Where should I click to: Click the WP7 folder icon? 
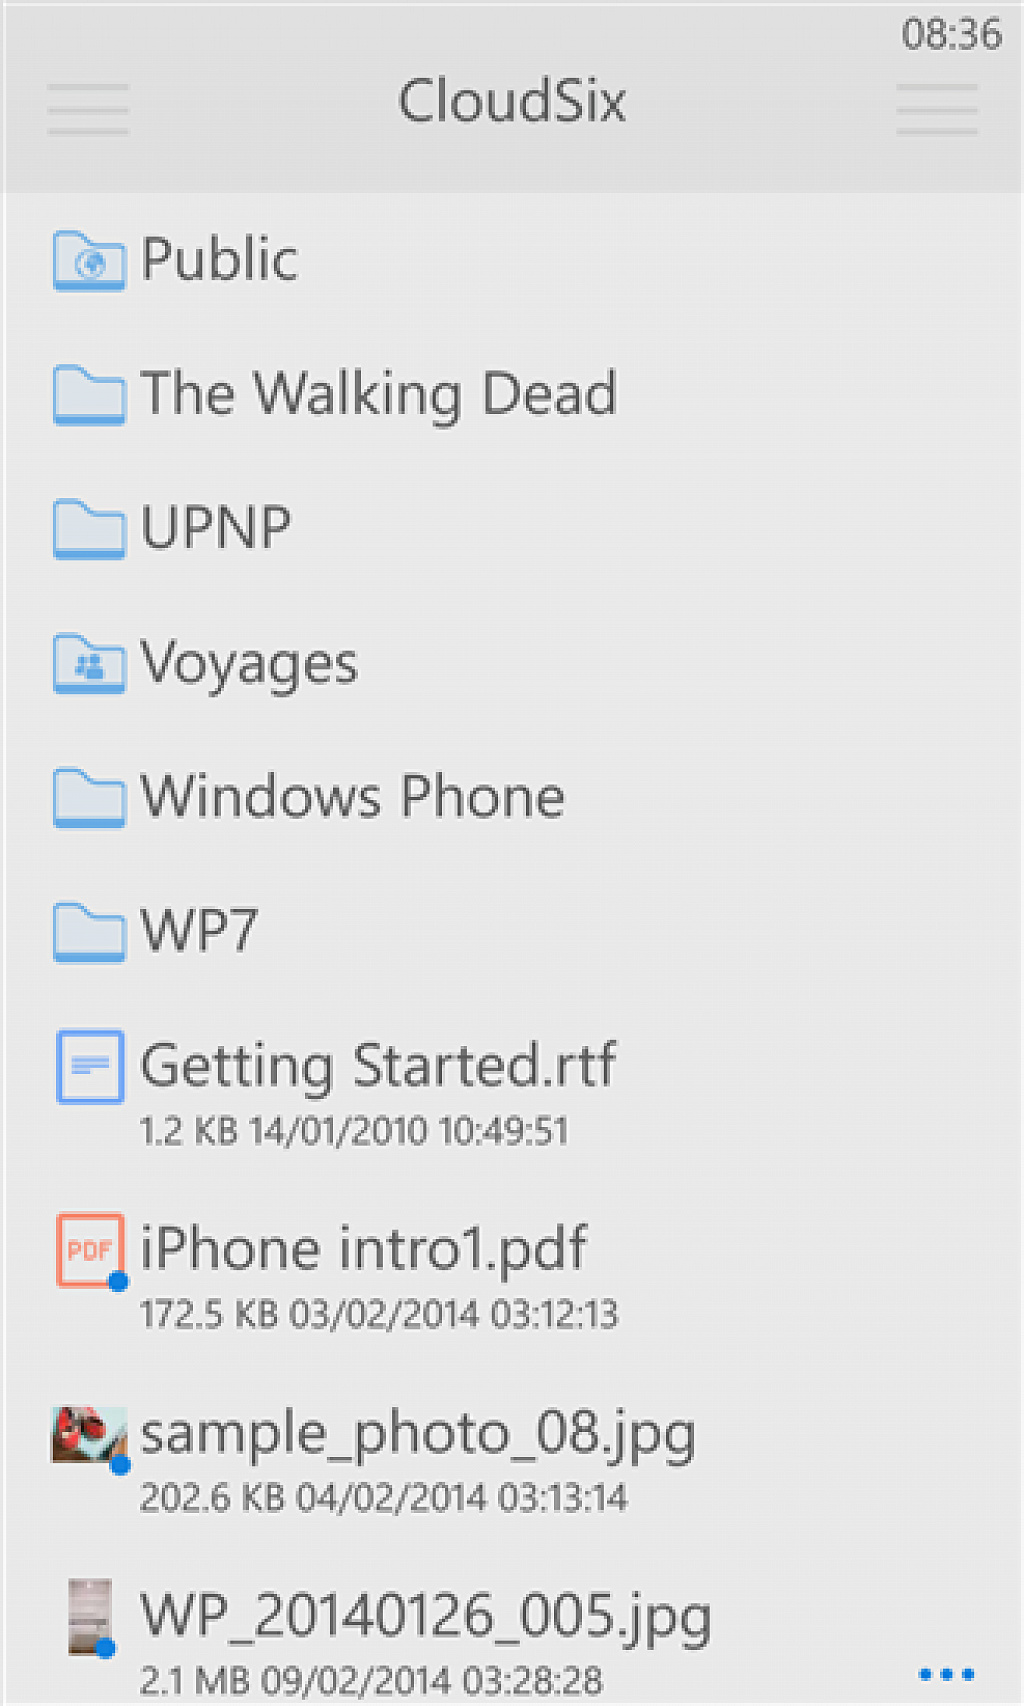click(89, 931)
